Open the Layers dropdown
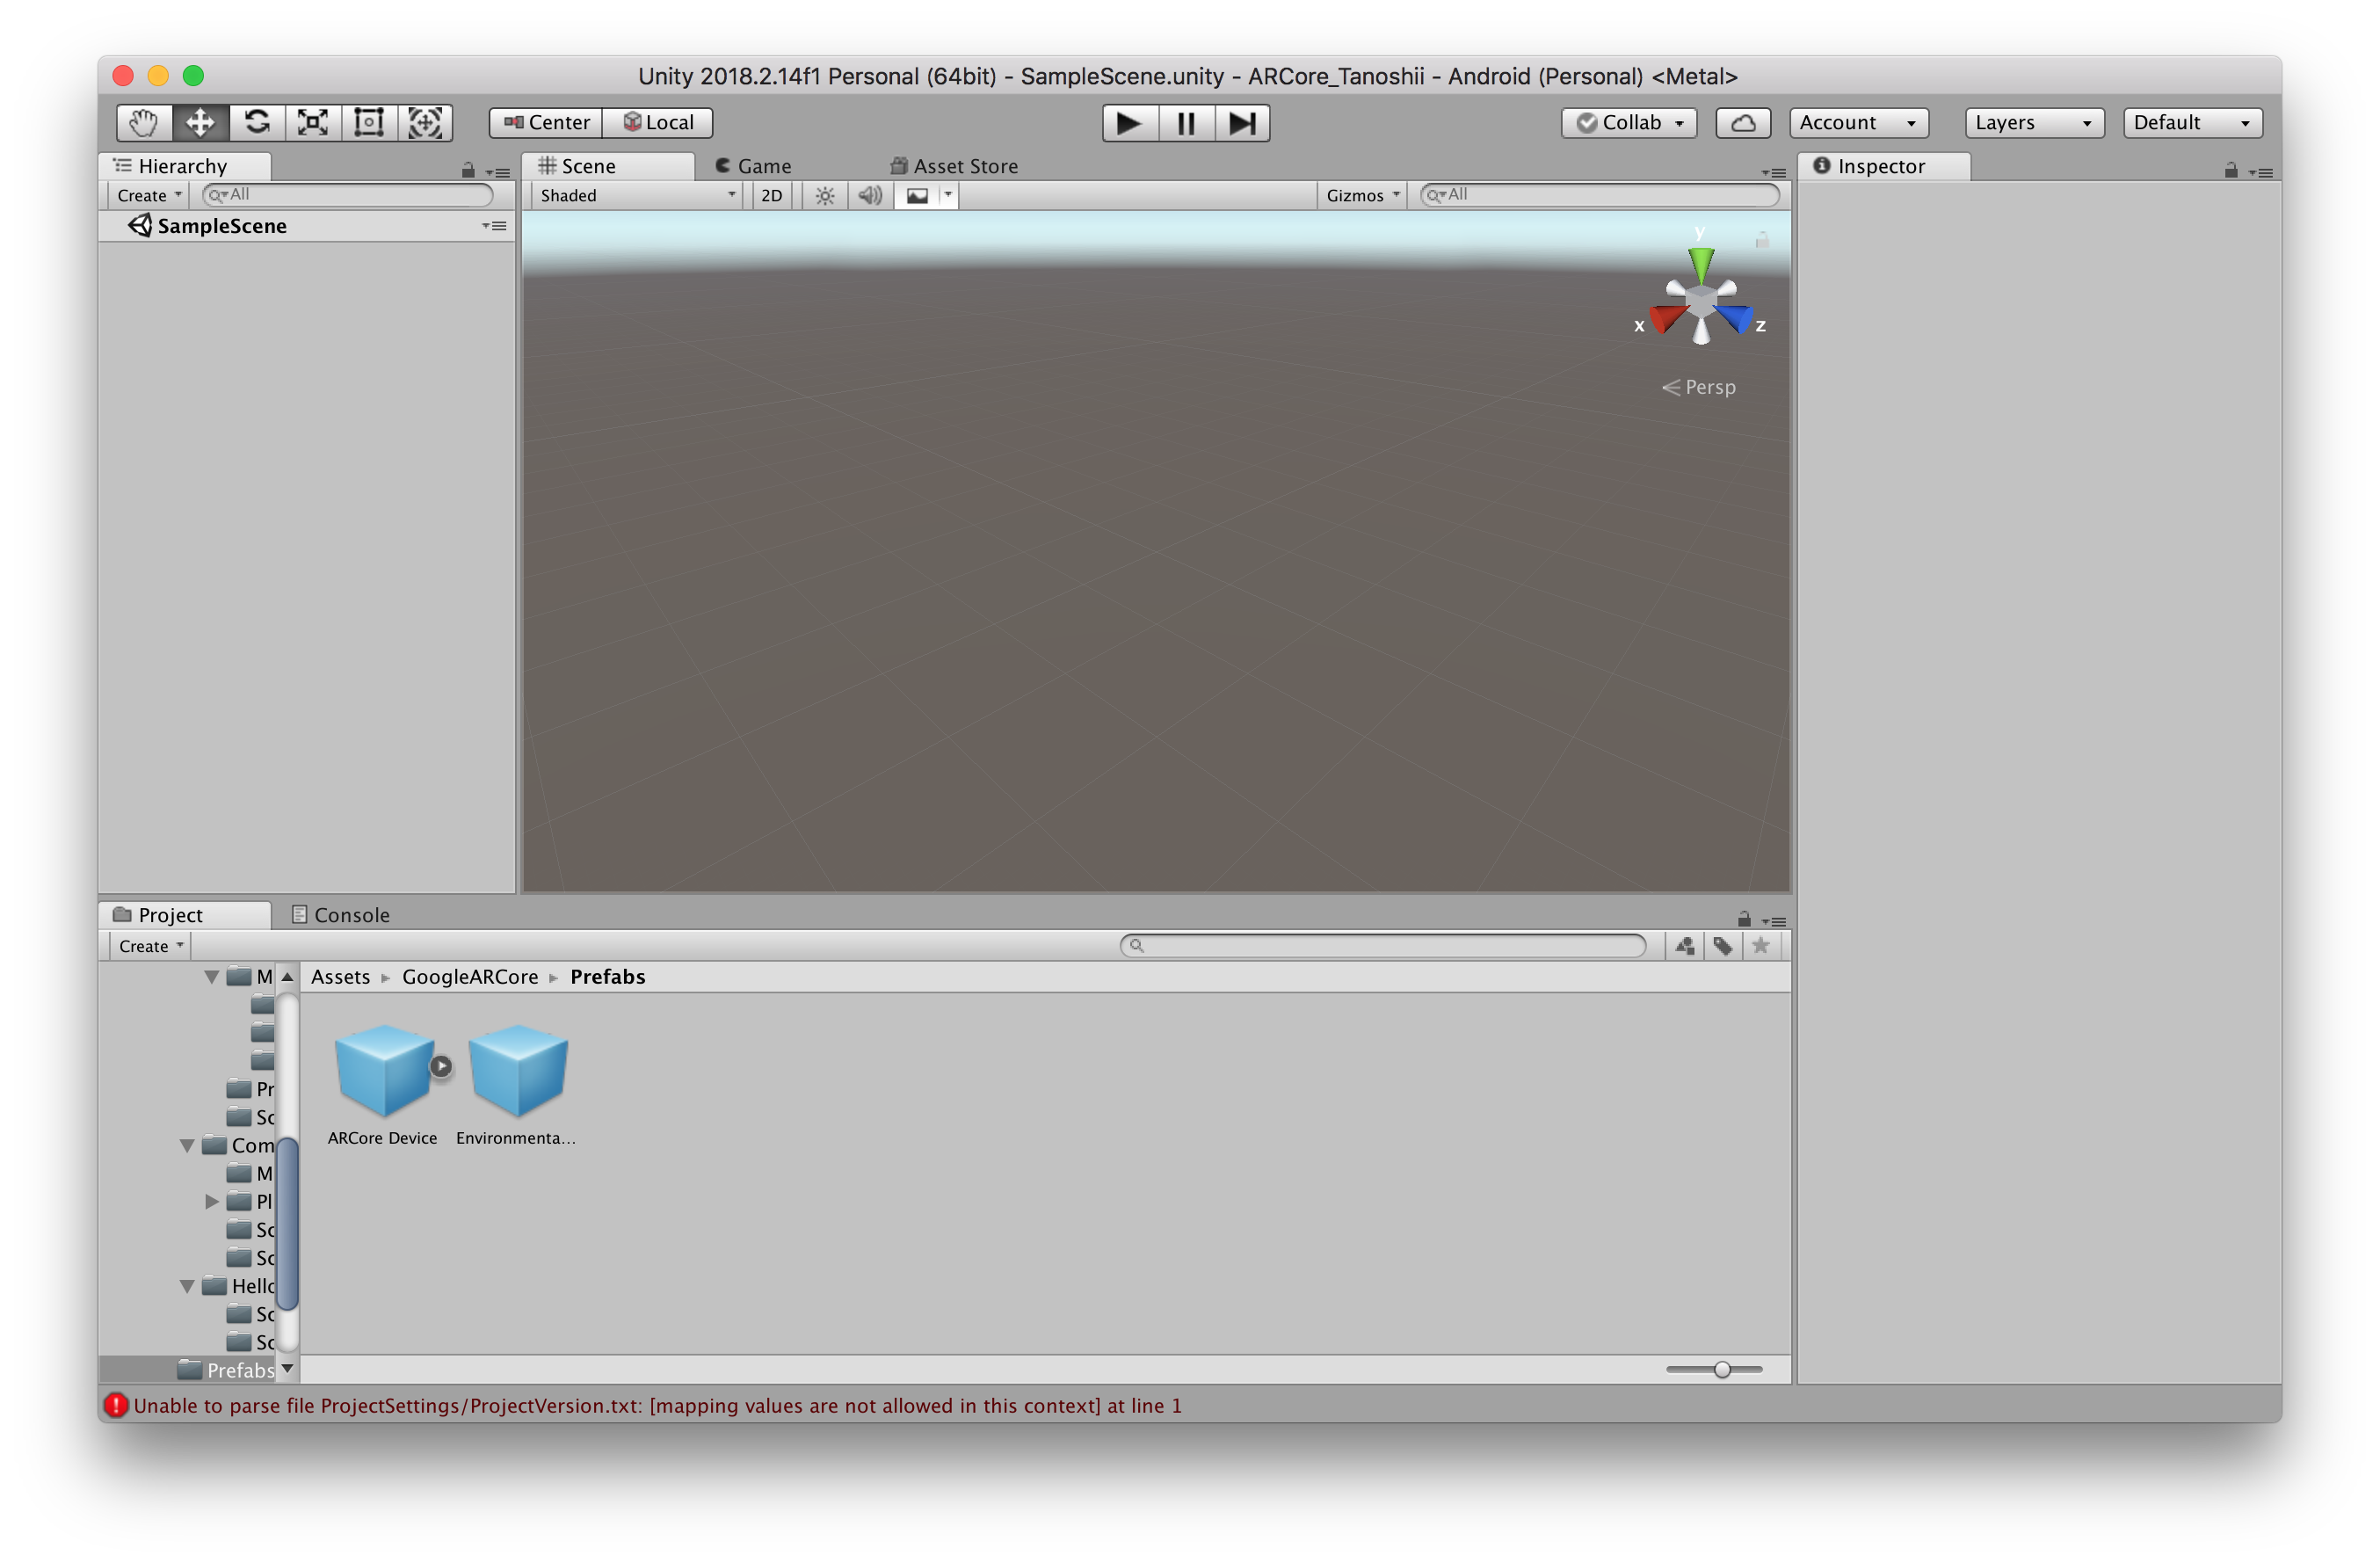2380x1563 pixels. coord(2033,123)
